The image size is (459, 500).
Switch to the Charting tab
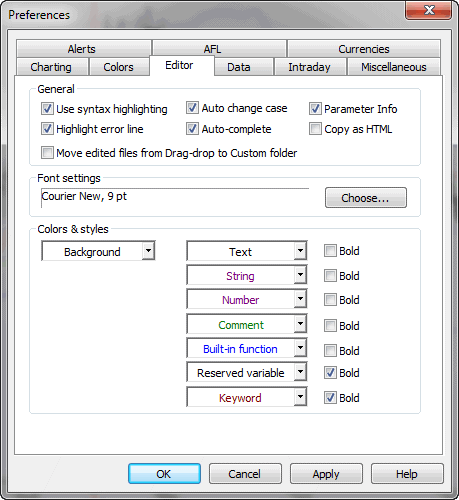(x=52, y=67)
